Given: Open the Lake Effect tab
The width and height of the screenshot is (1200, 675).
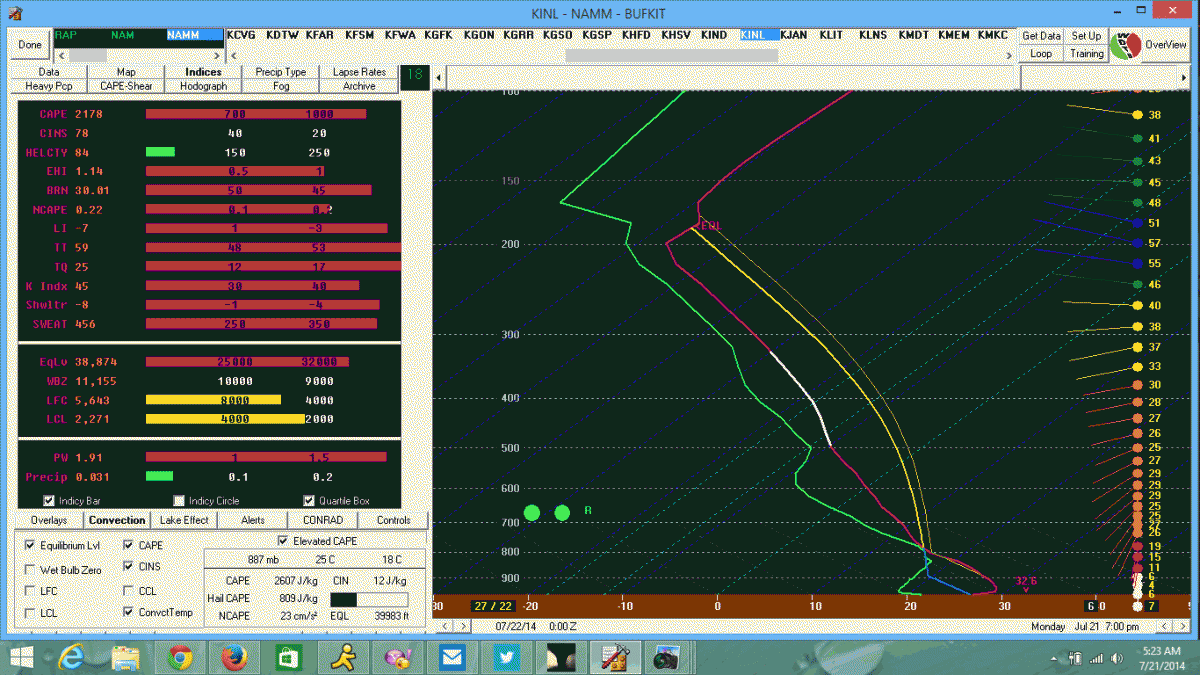Looking at the screenshot, I should (184, 520).
